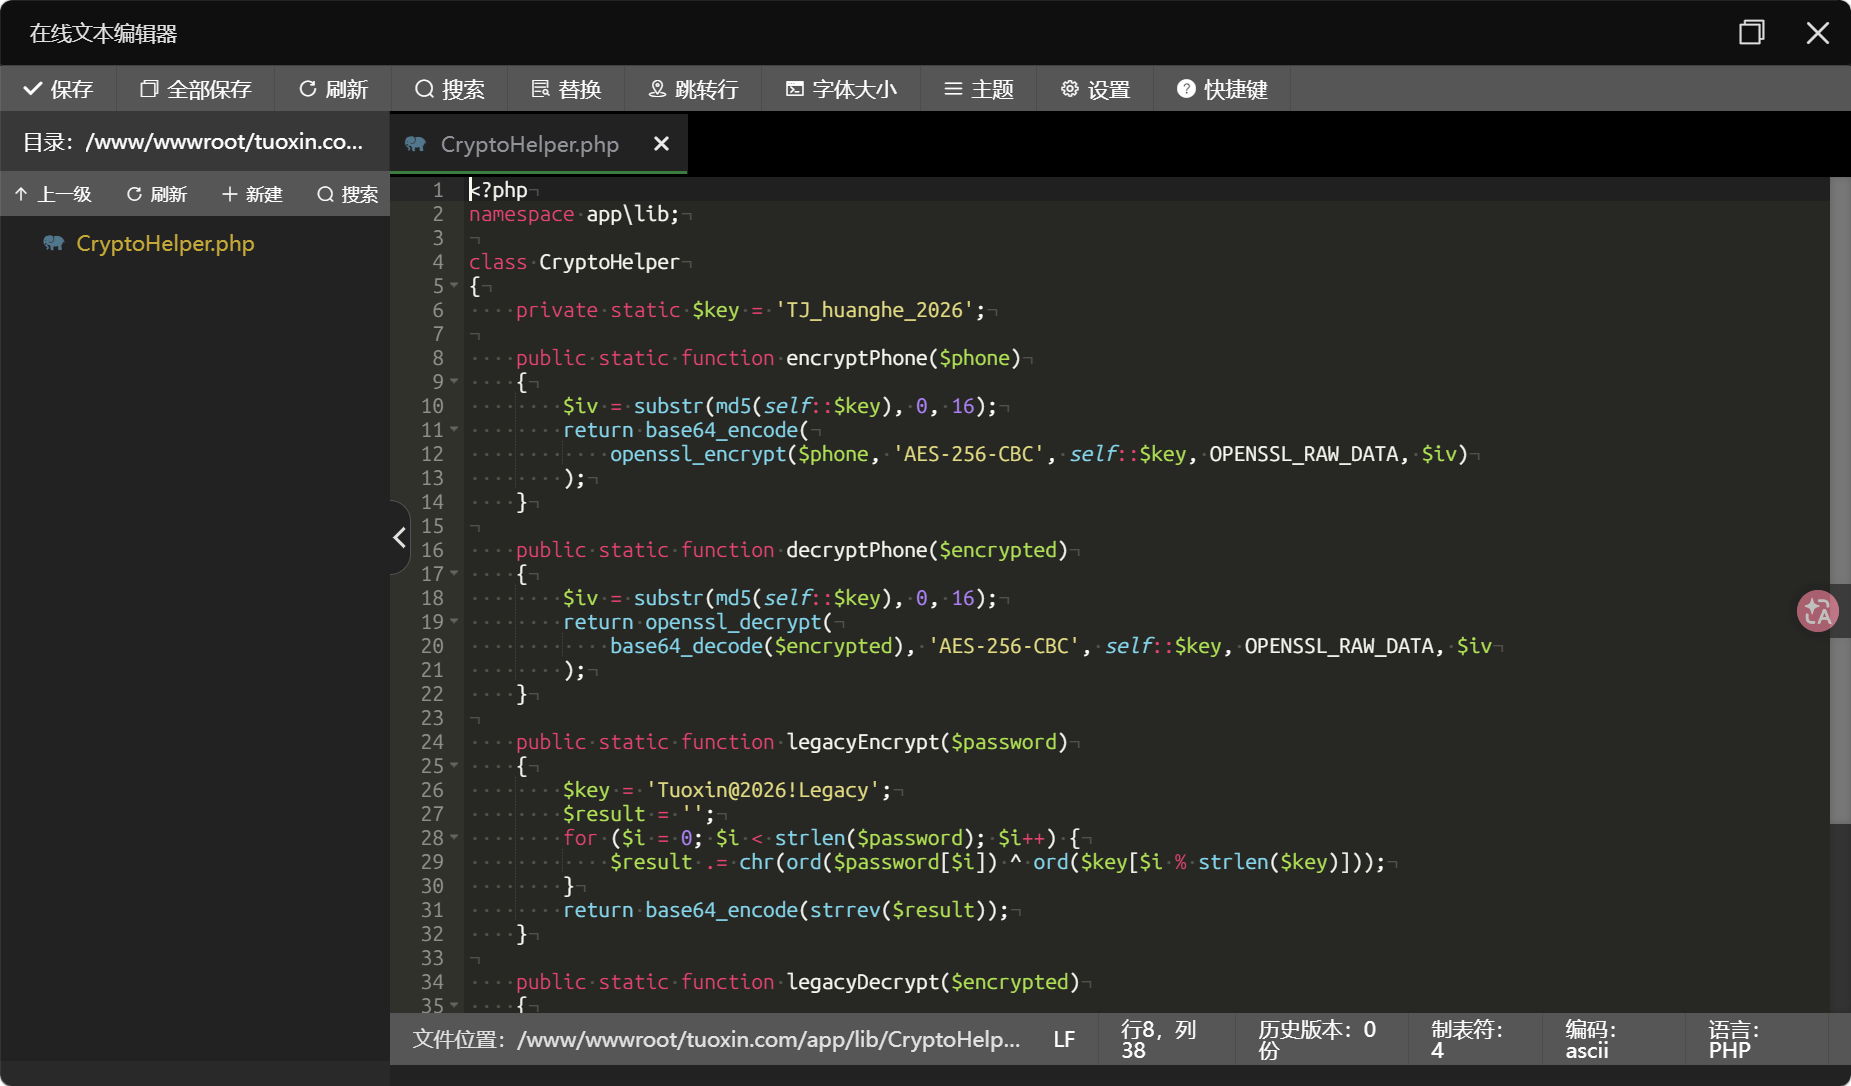Open 字体大小 font size setting
The height and width of the screenshot is (1086, 1851).
click(x=841, y=89)
